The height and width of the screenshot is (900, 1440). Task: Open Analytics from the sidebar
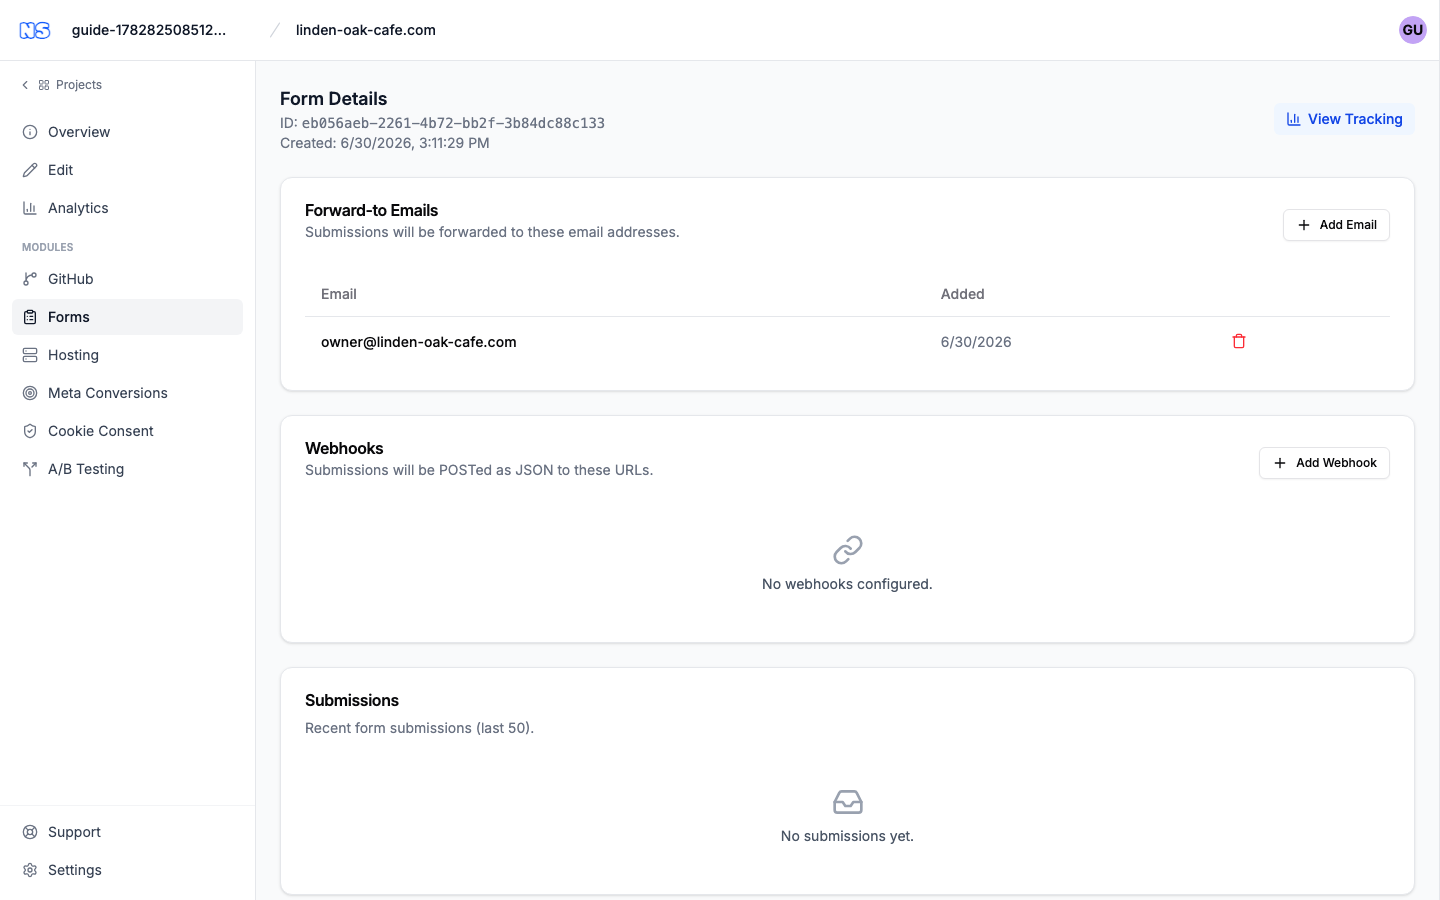point(127,208)
